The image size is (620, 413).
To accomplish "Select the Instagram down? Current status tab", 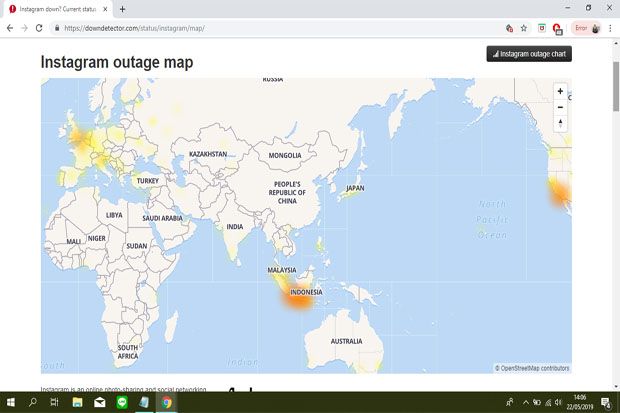I will tap(58, 9).
